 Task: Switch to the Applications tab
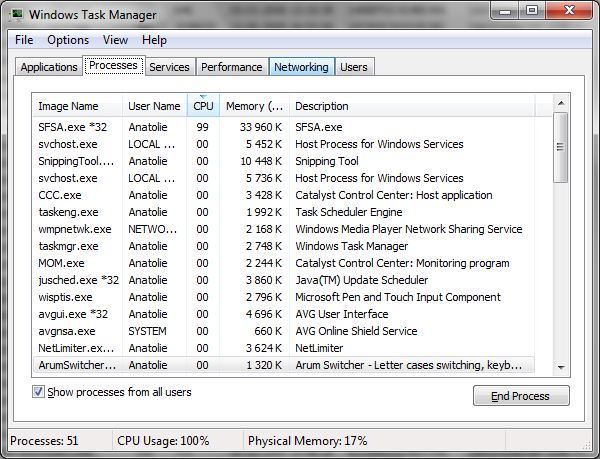(x=49, y=67)
